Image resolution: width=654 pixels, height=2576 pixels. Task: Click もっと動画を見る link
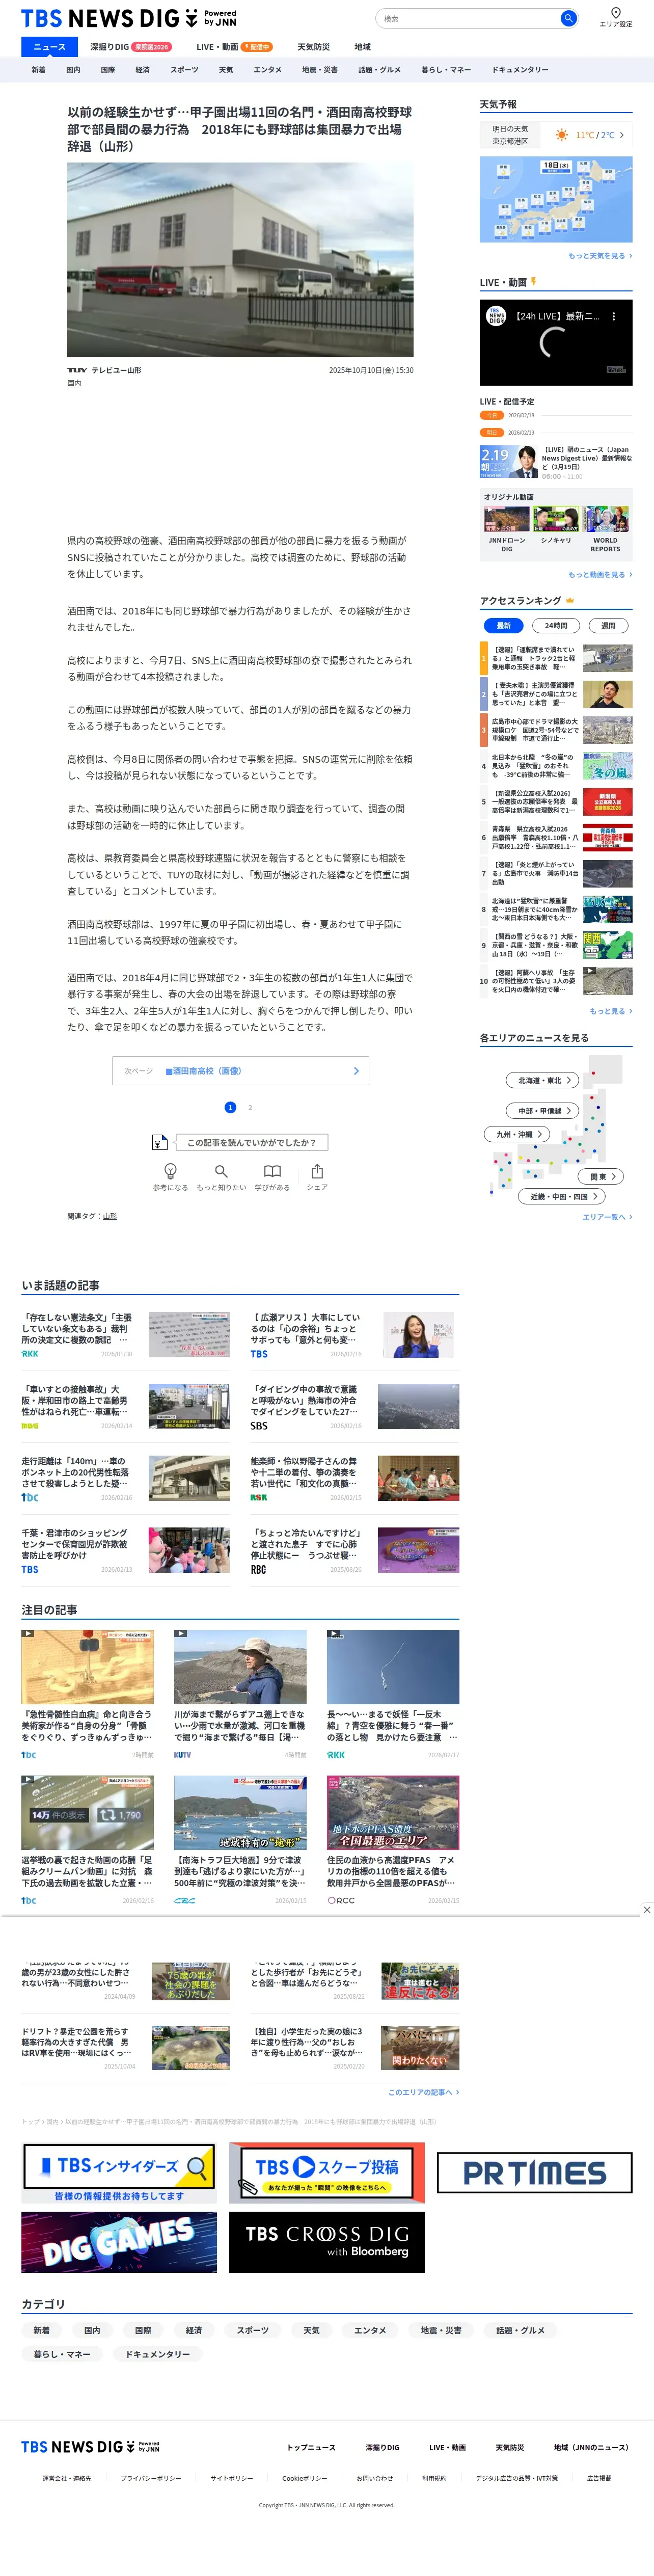(600, 575)
